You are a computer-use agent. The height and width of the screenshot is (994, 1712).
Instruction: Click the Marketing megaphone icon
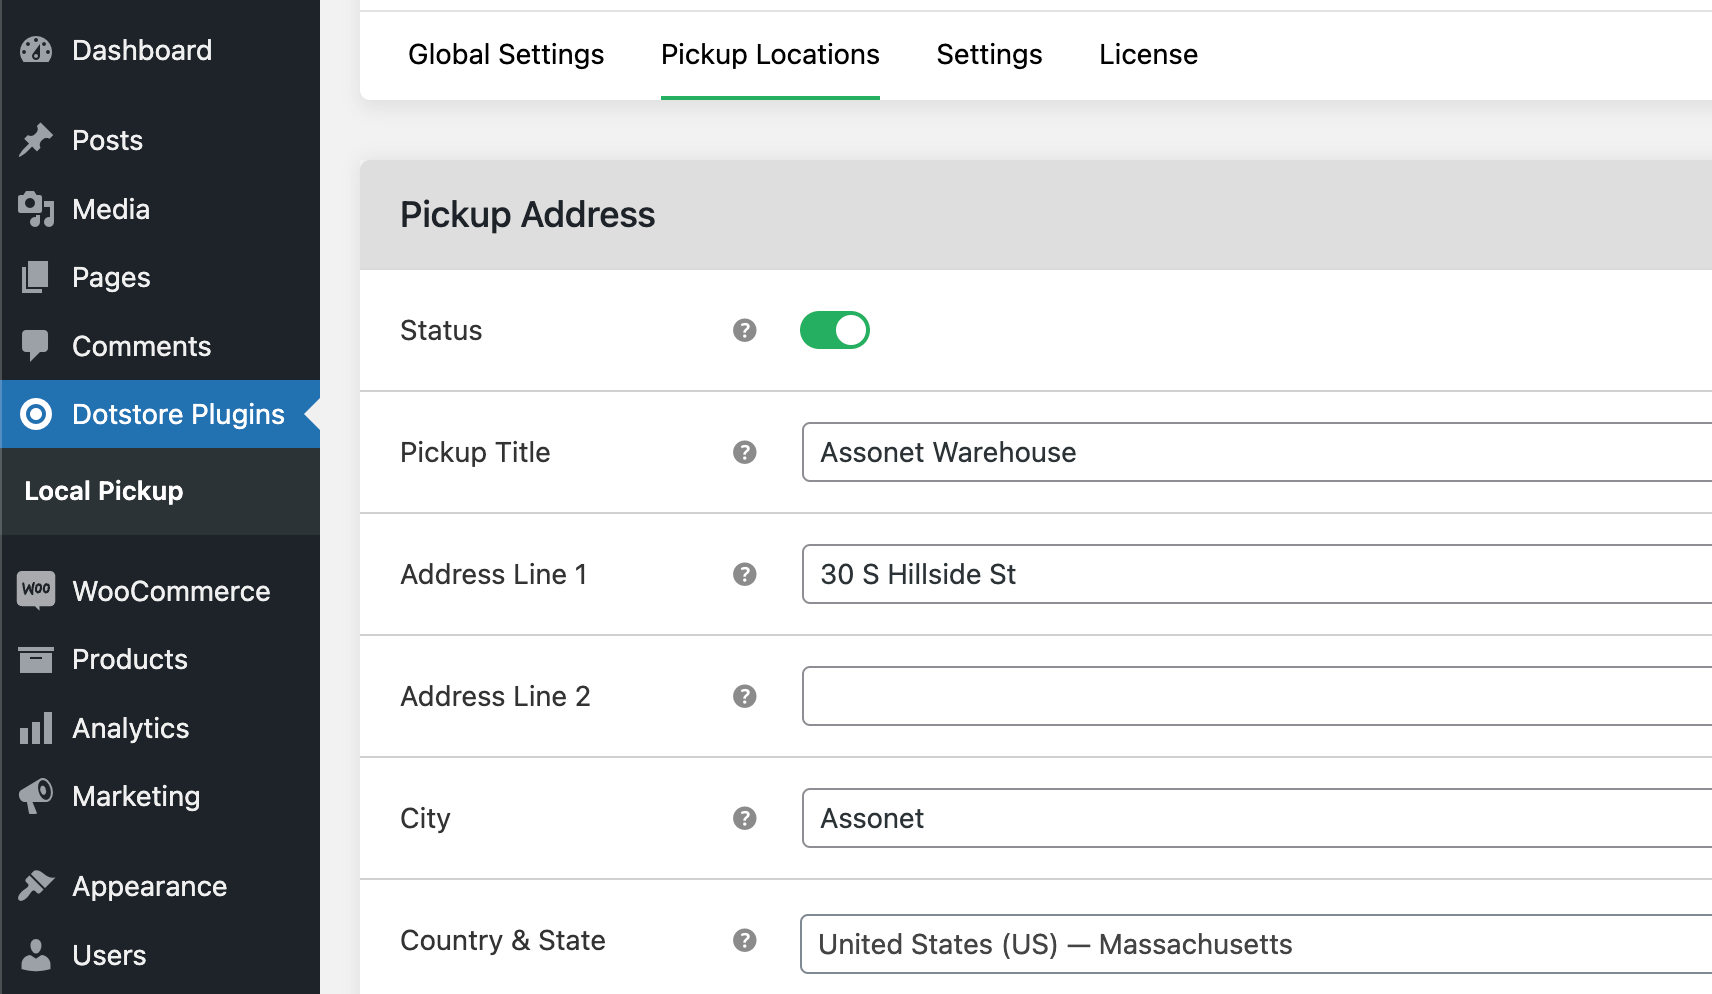coord(36,796)
